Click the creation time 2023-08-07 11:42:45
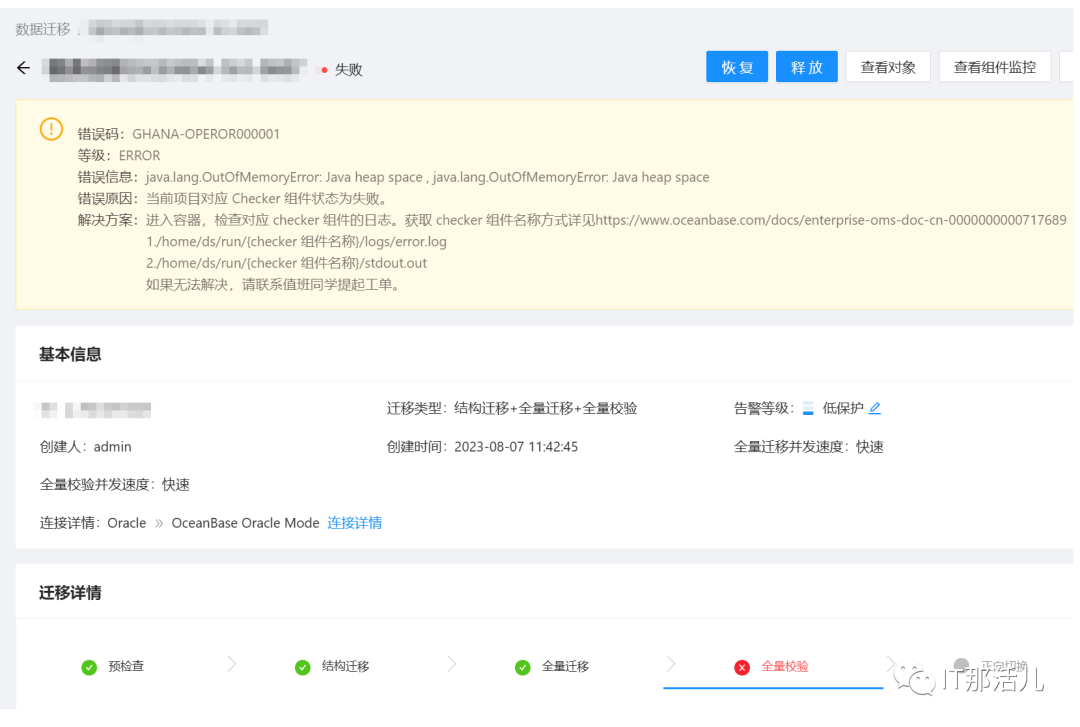1080x727 pixels. click(516, 447)
